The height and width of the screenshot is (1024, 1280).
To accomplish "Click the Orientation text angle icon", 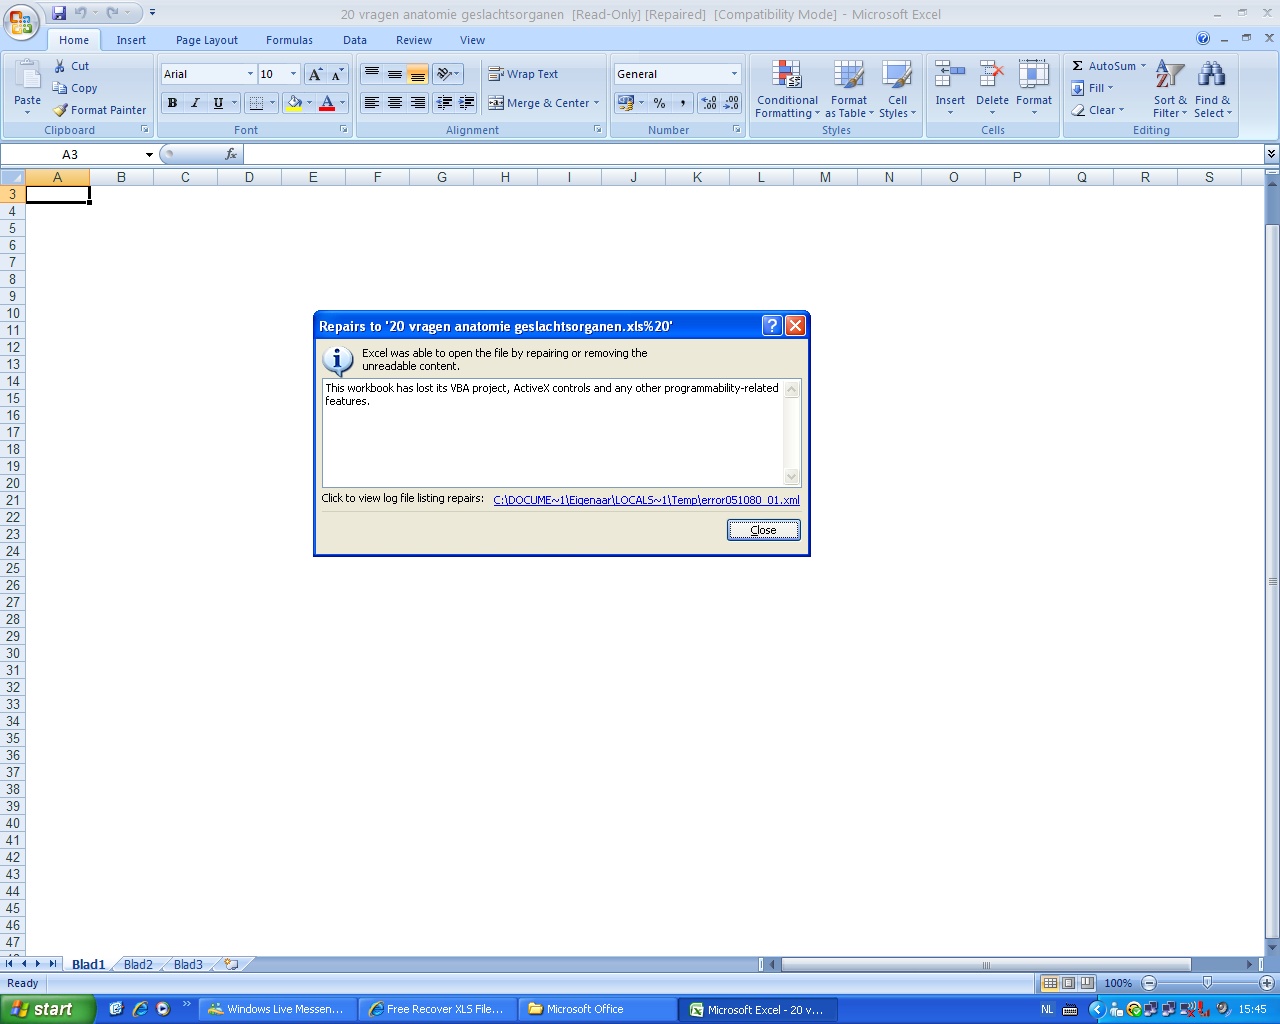I will (x=447, y=74).
